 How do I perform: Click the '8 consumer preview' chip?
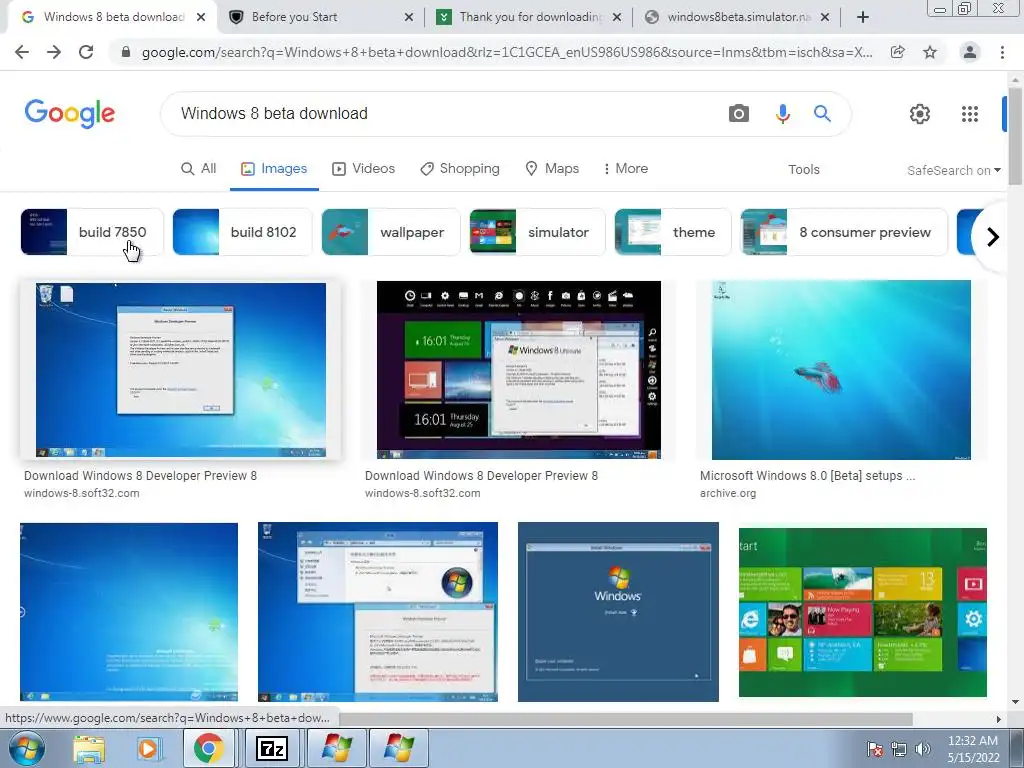[x=844, y=232]
